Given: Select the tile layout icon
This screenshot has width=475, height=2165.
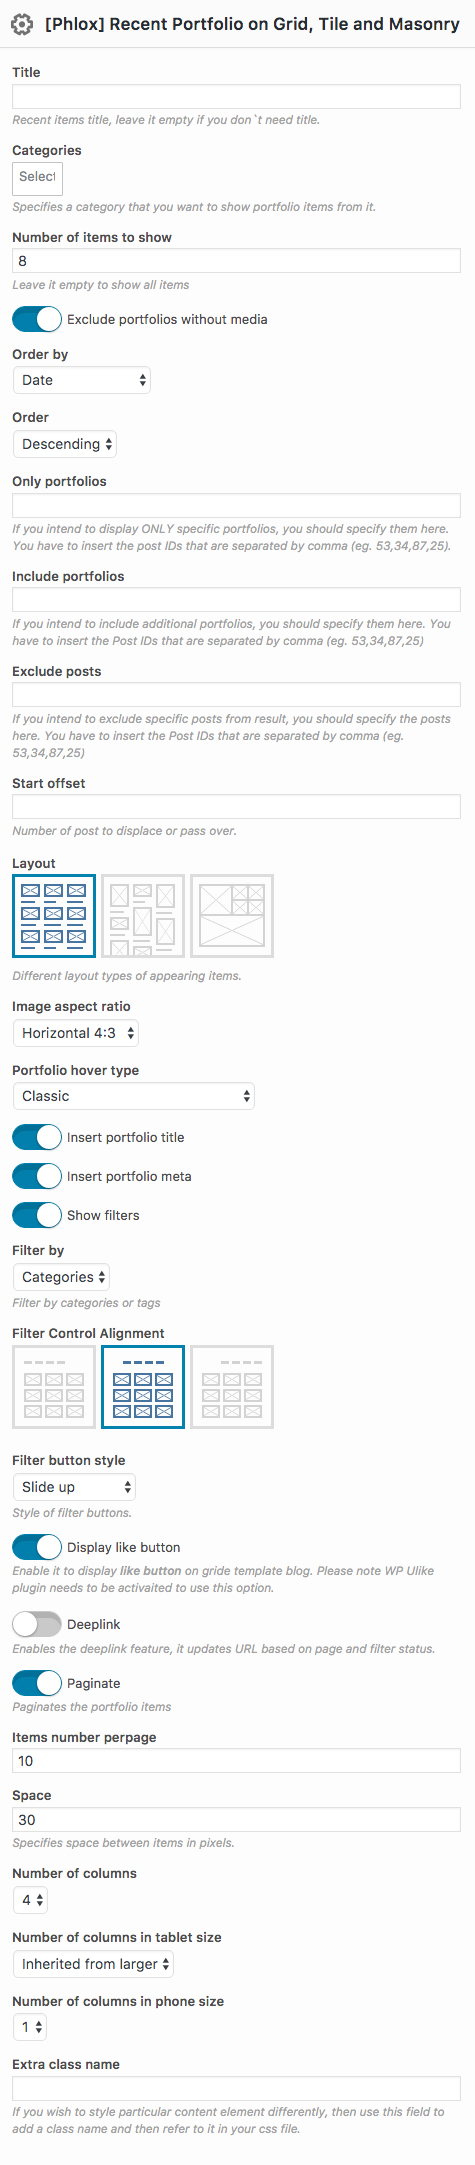Looking at the screenshot, I should (x=232, y=916).
